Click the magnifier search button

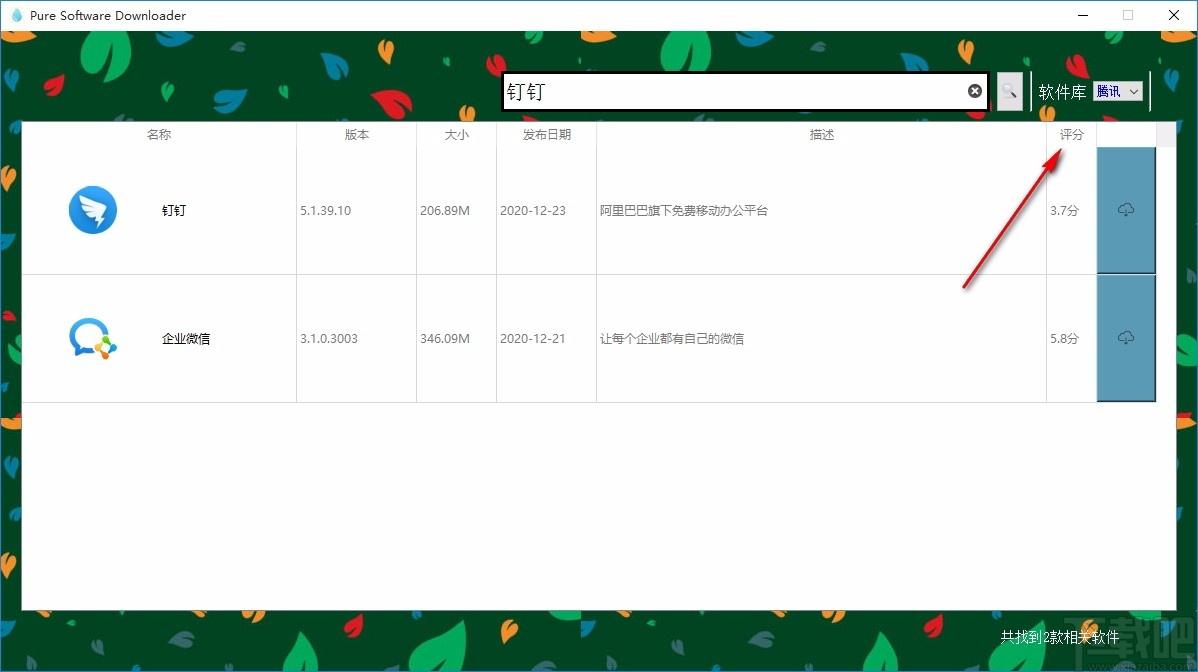pos(1009,92)
